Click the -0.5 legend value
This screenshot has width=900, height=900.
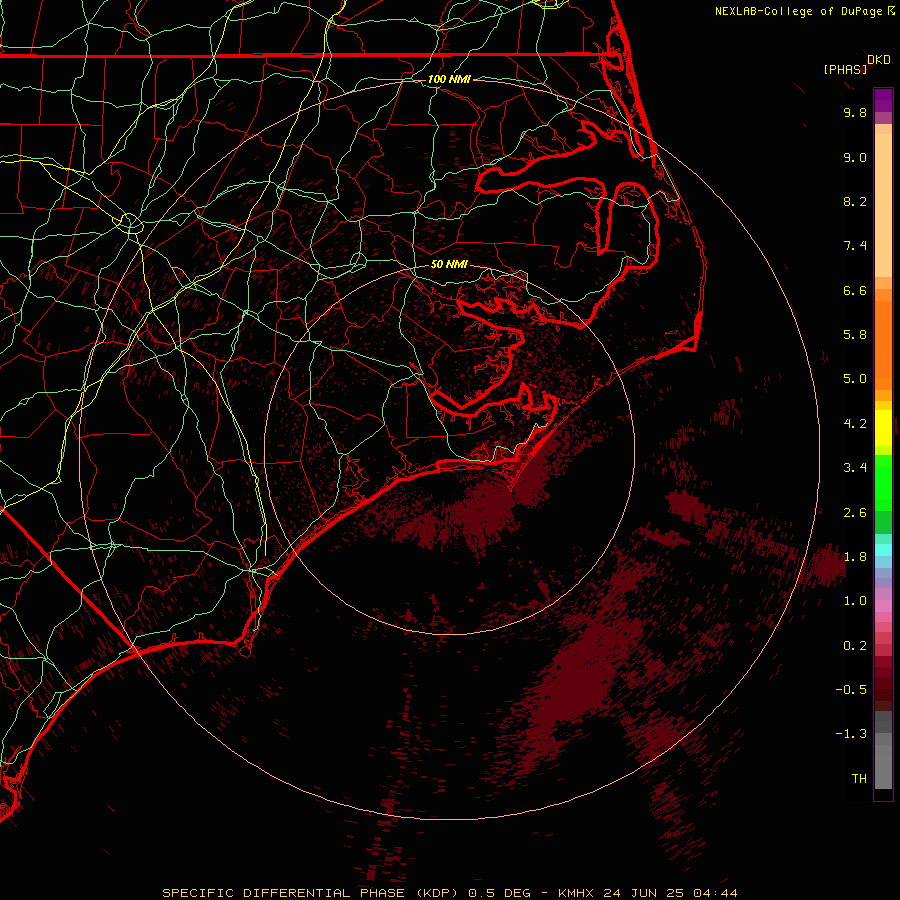click(851, 690)
